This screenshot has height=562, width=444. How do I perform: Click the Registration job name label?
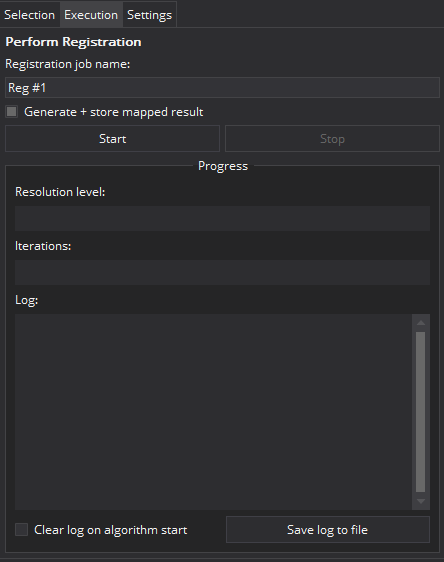click(68, 64)
